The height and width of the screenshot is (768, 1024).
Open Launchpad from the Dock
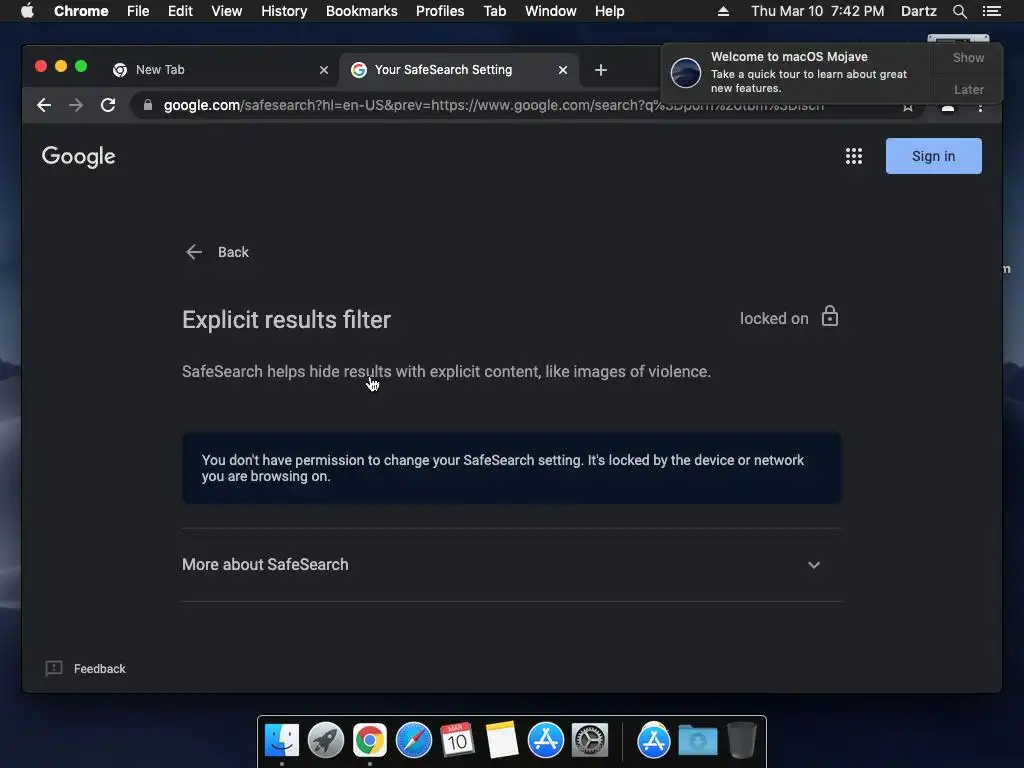[325, 741]
